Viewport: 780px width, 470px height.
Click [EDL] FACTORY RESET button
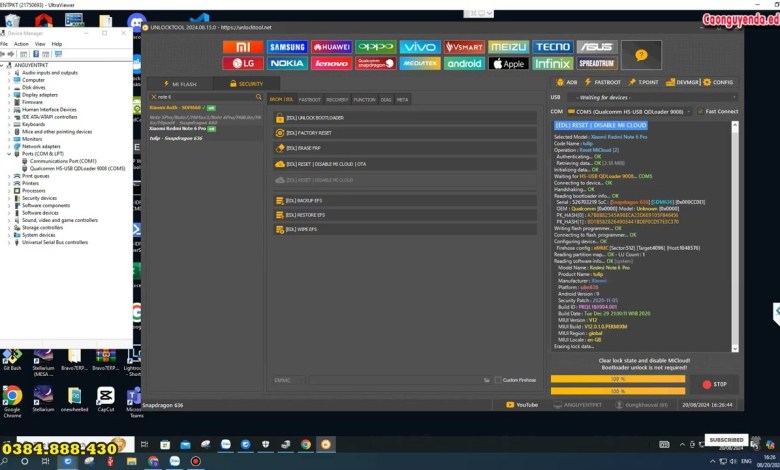pyautogui.click(x=404, y=133)
